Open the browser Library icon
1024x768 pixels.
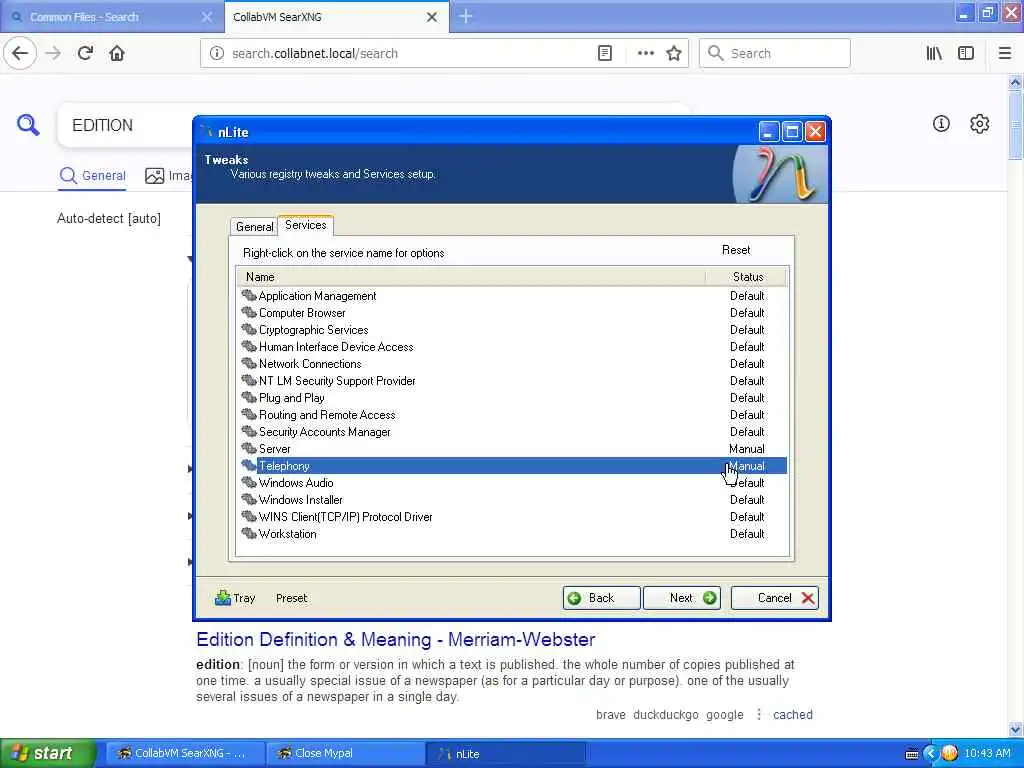tap(934, 53)
